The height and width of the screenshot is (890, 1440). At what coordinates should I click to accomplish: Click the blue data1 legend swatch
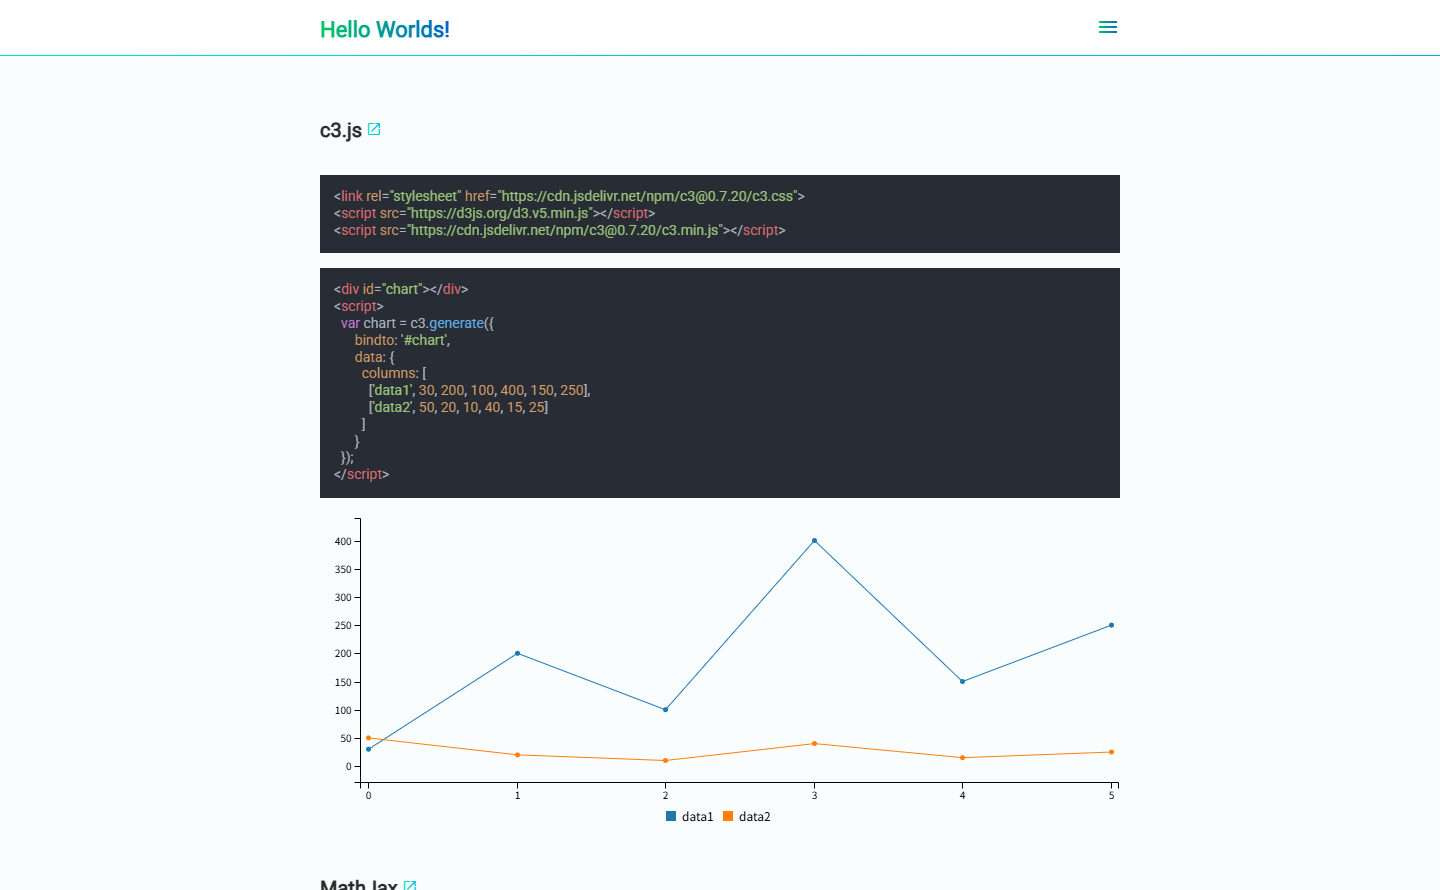click(x=671, y=817)
